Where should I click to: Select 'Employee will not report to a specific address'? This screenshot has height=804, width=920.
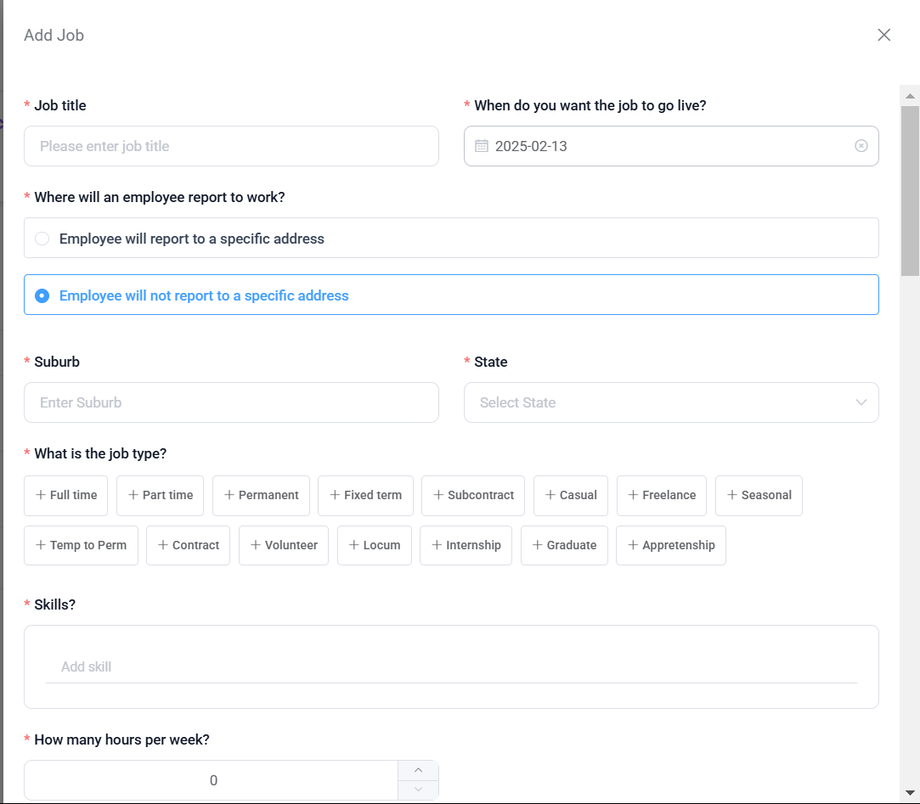pos(42,296)
